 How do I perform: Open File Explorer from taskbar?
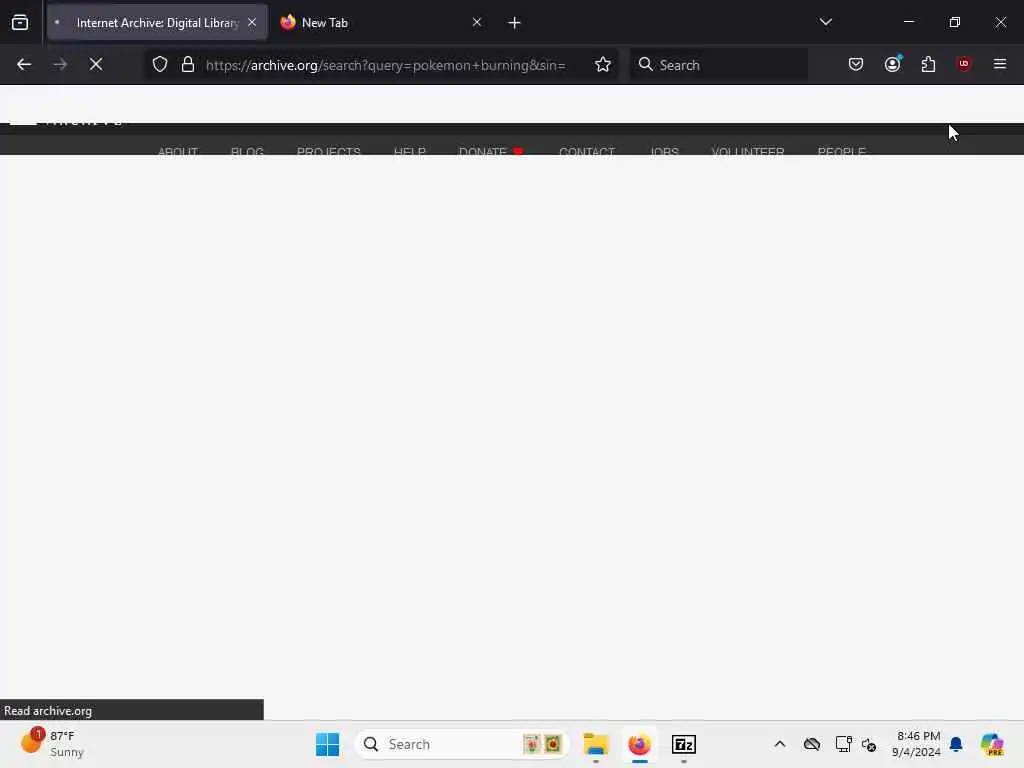click(x=596, y=744)
